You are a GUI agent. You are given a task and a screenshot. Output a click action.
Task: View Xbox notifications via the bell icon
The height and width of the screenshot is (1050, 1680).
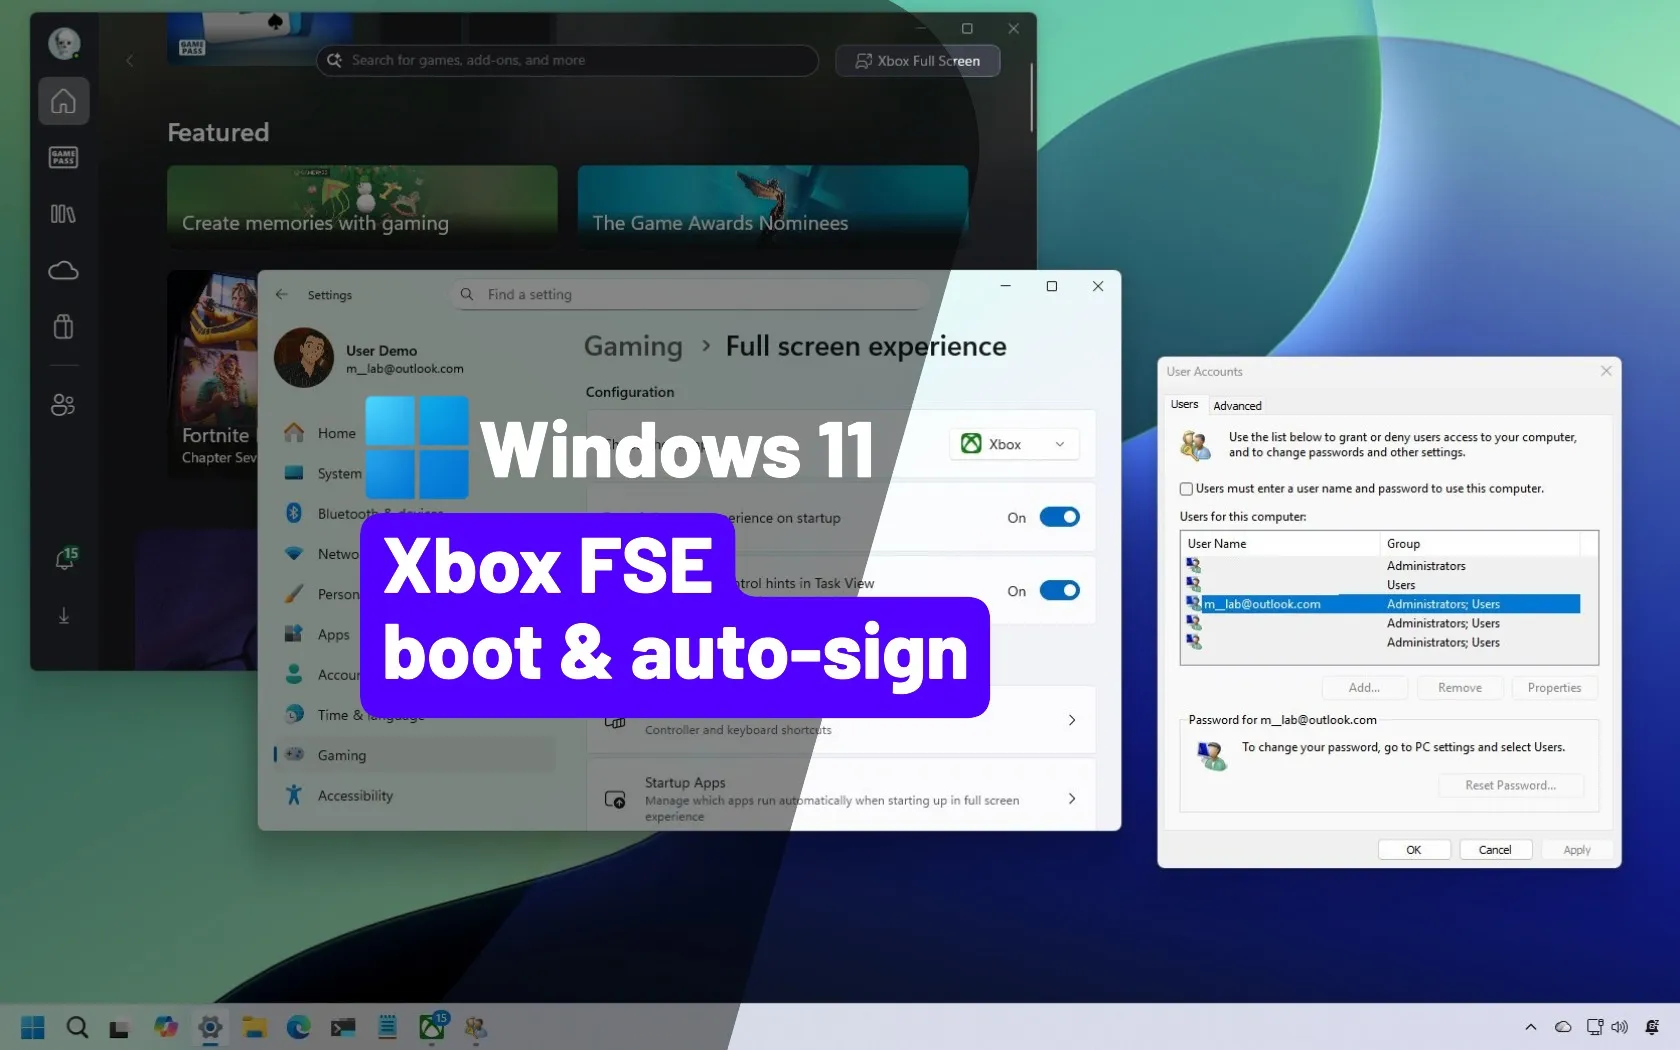pos(63,559)
